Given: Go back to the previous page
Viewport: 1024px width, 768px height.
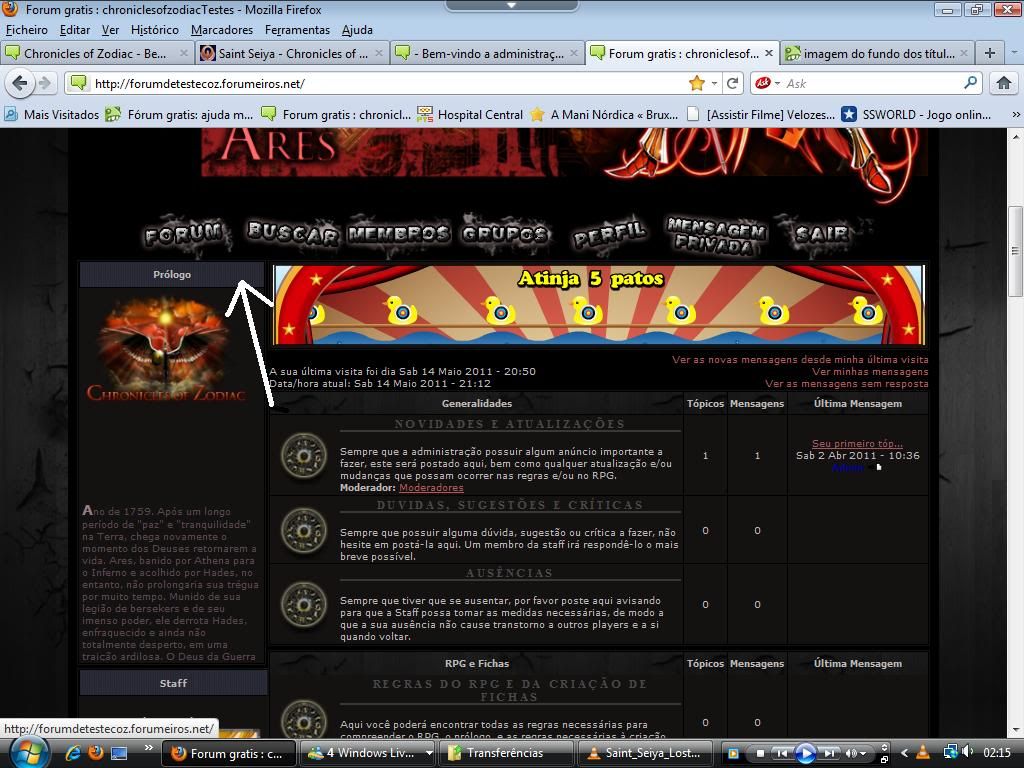Looking at the screenshot, I should pos(20,83).
